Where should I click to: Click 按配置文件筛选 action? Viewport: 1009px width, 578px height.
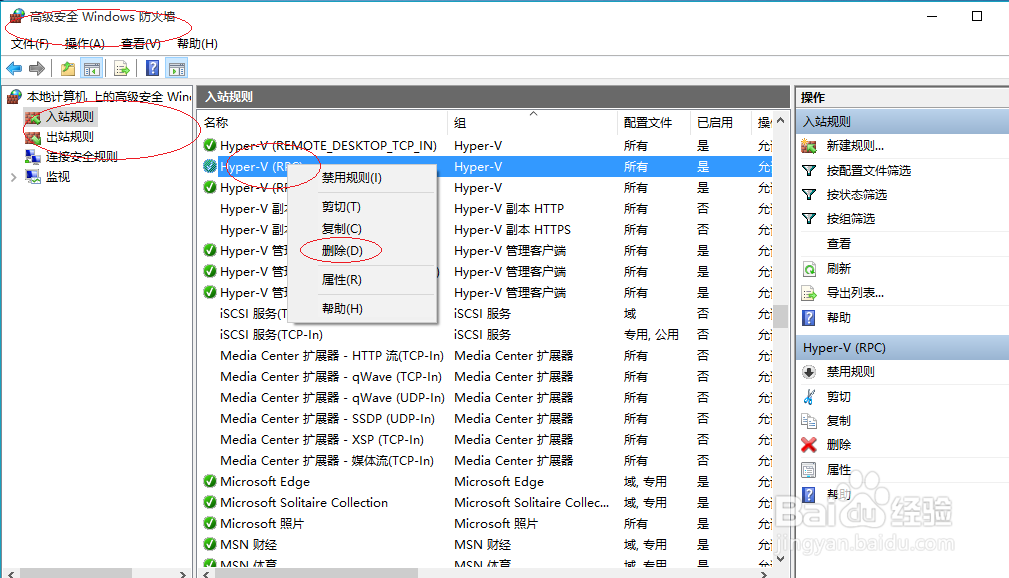(869, 171)
